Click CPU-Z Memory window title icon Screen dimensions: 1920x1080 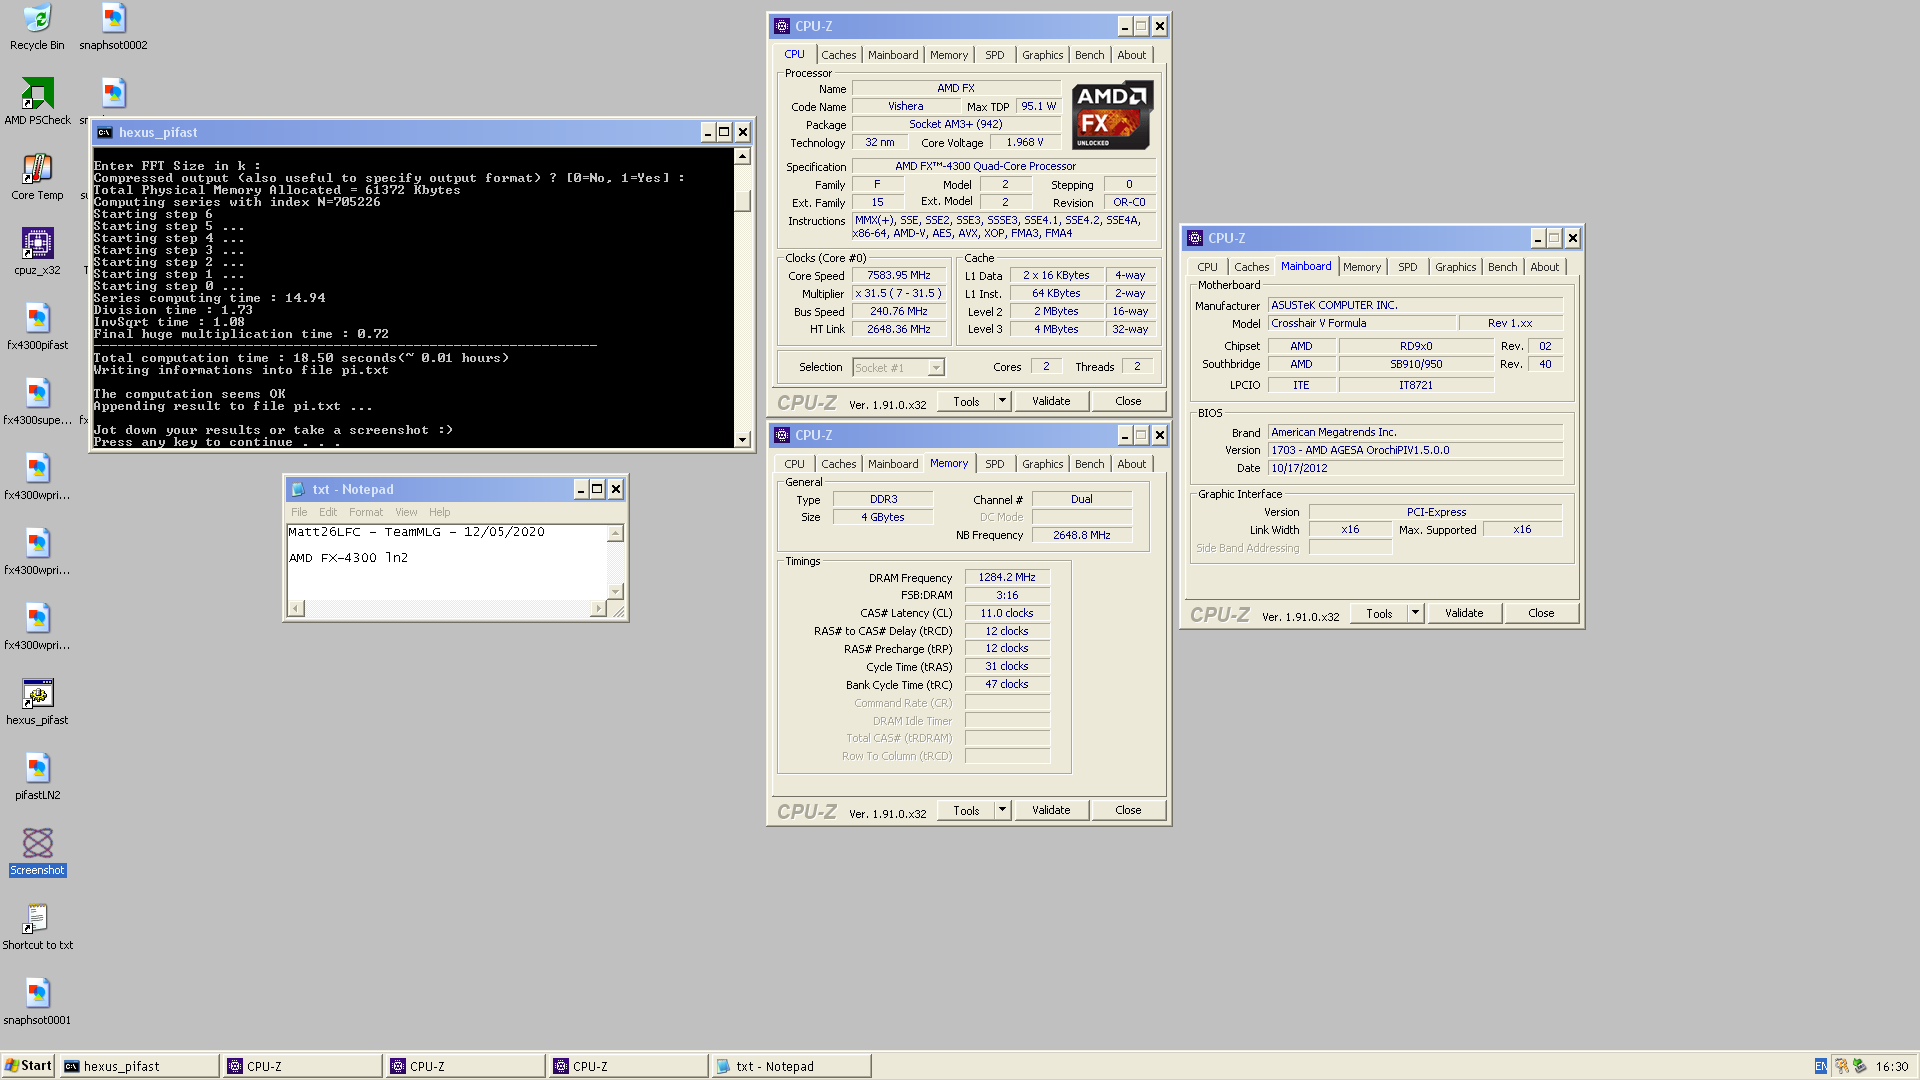pos(782,435)
